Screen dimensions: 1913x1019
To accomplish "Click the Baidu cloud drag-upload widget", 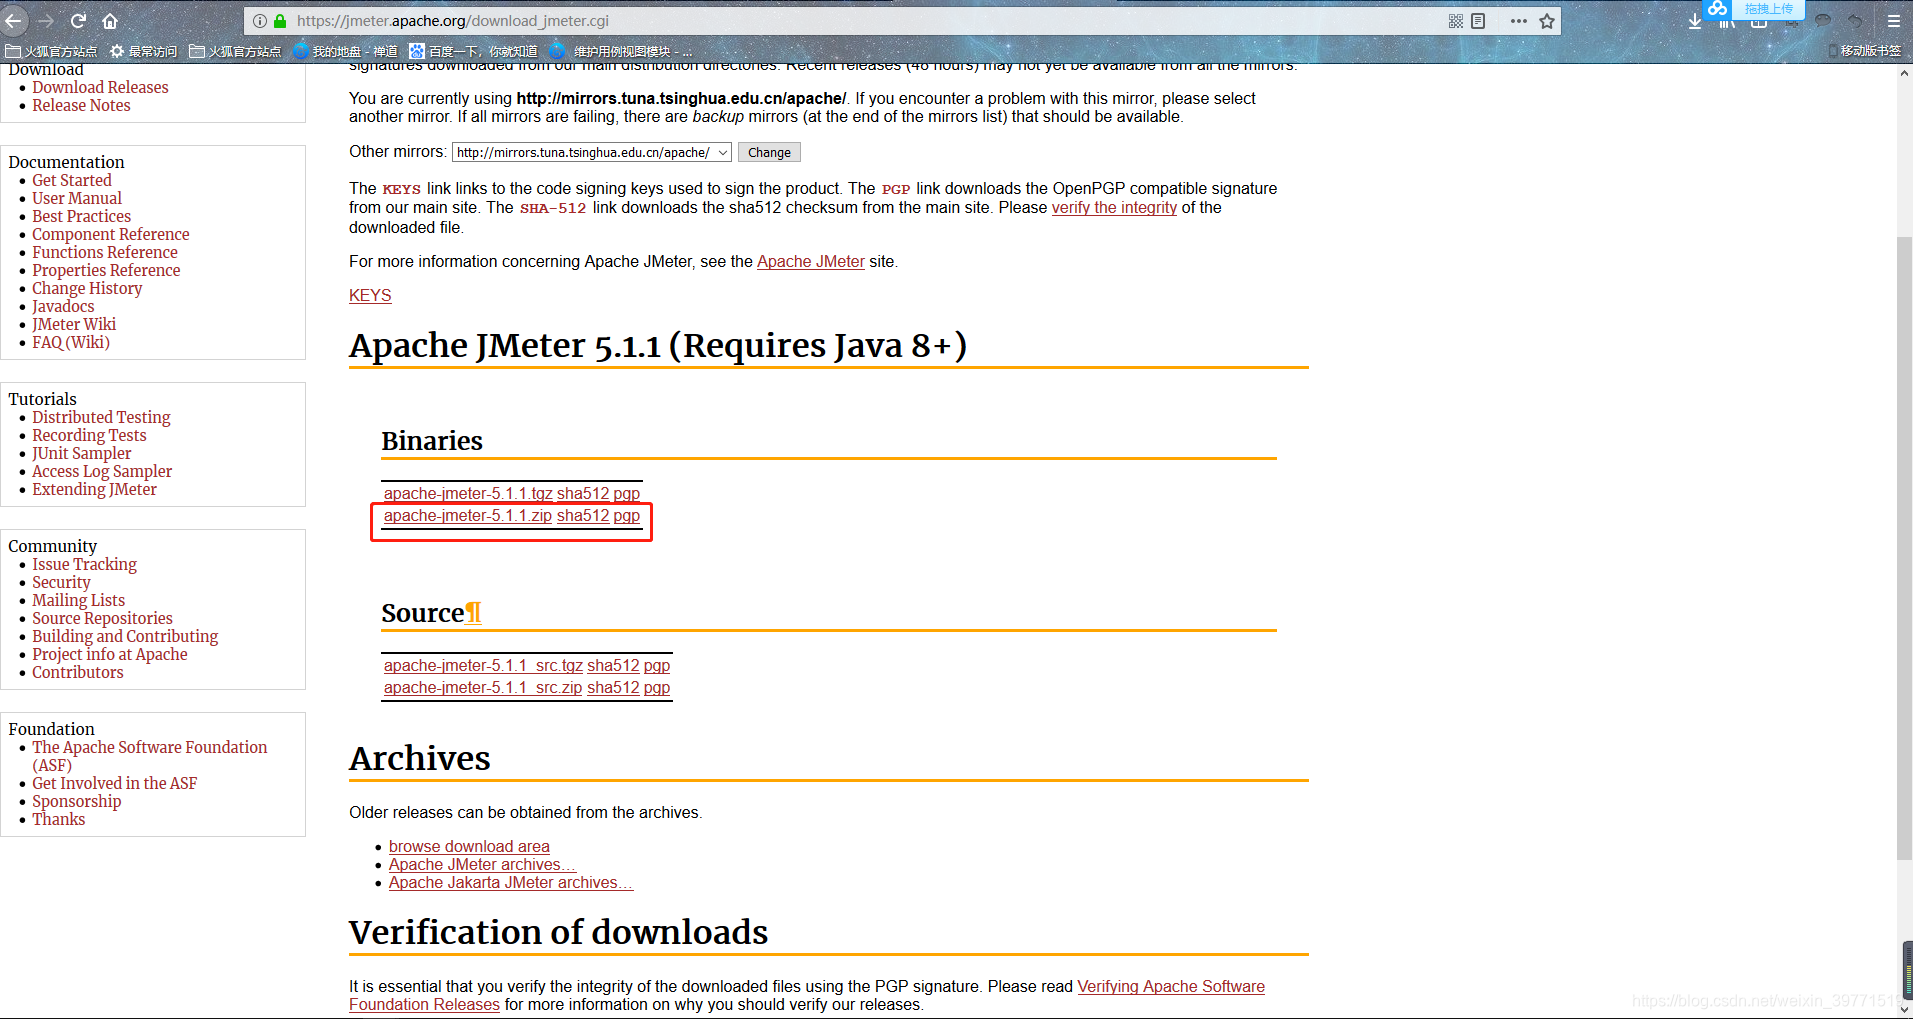I will [x=1754, y=9].
